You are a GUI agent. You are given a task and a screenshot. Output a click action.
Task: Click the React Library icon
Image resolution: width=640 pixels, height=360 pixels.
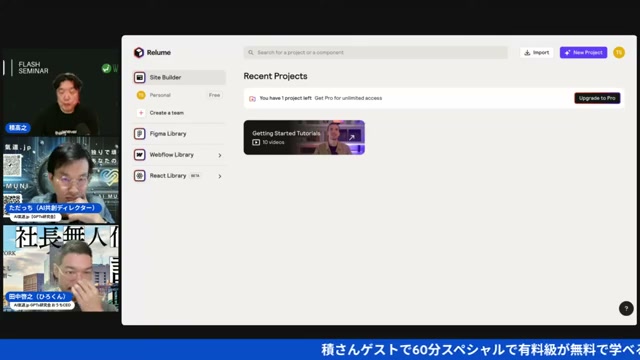pos(140,176)
